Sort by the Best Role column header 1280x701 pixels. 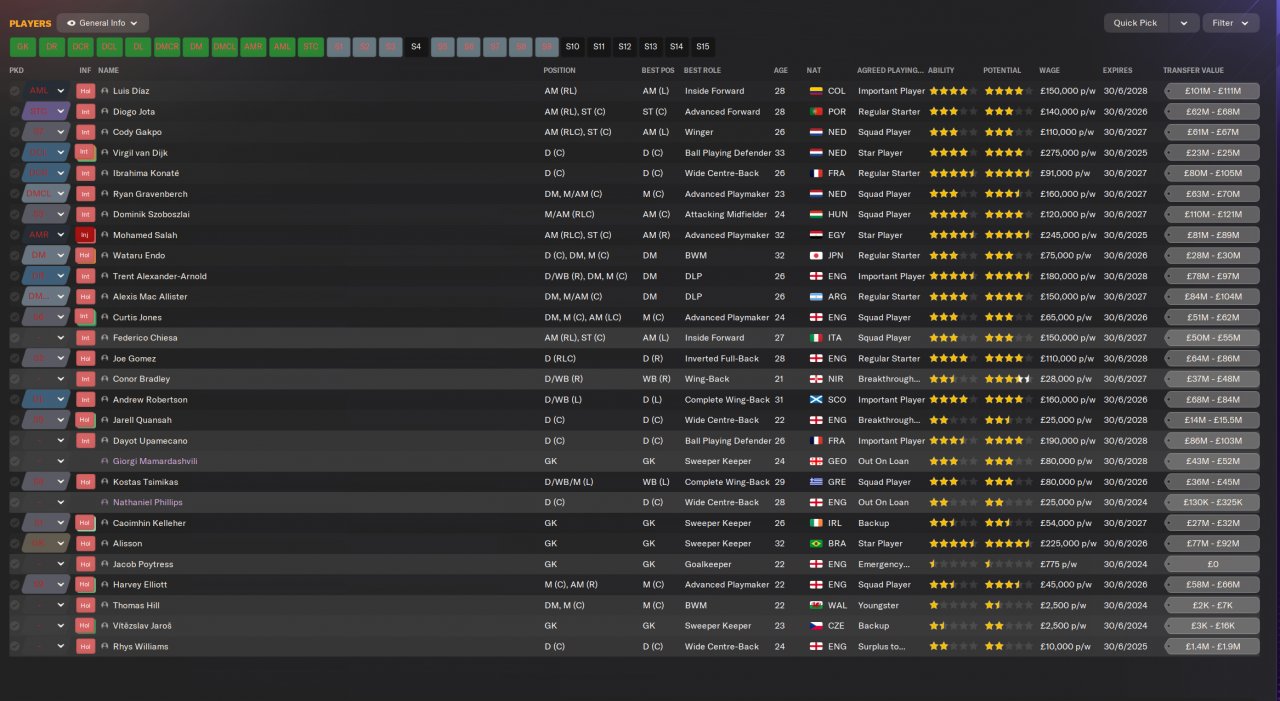[704, 71]
